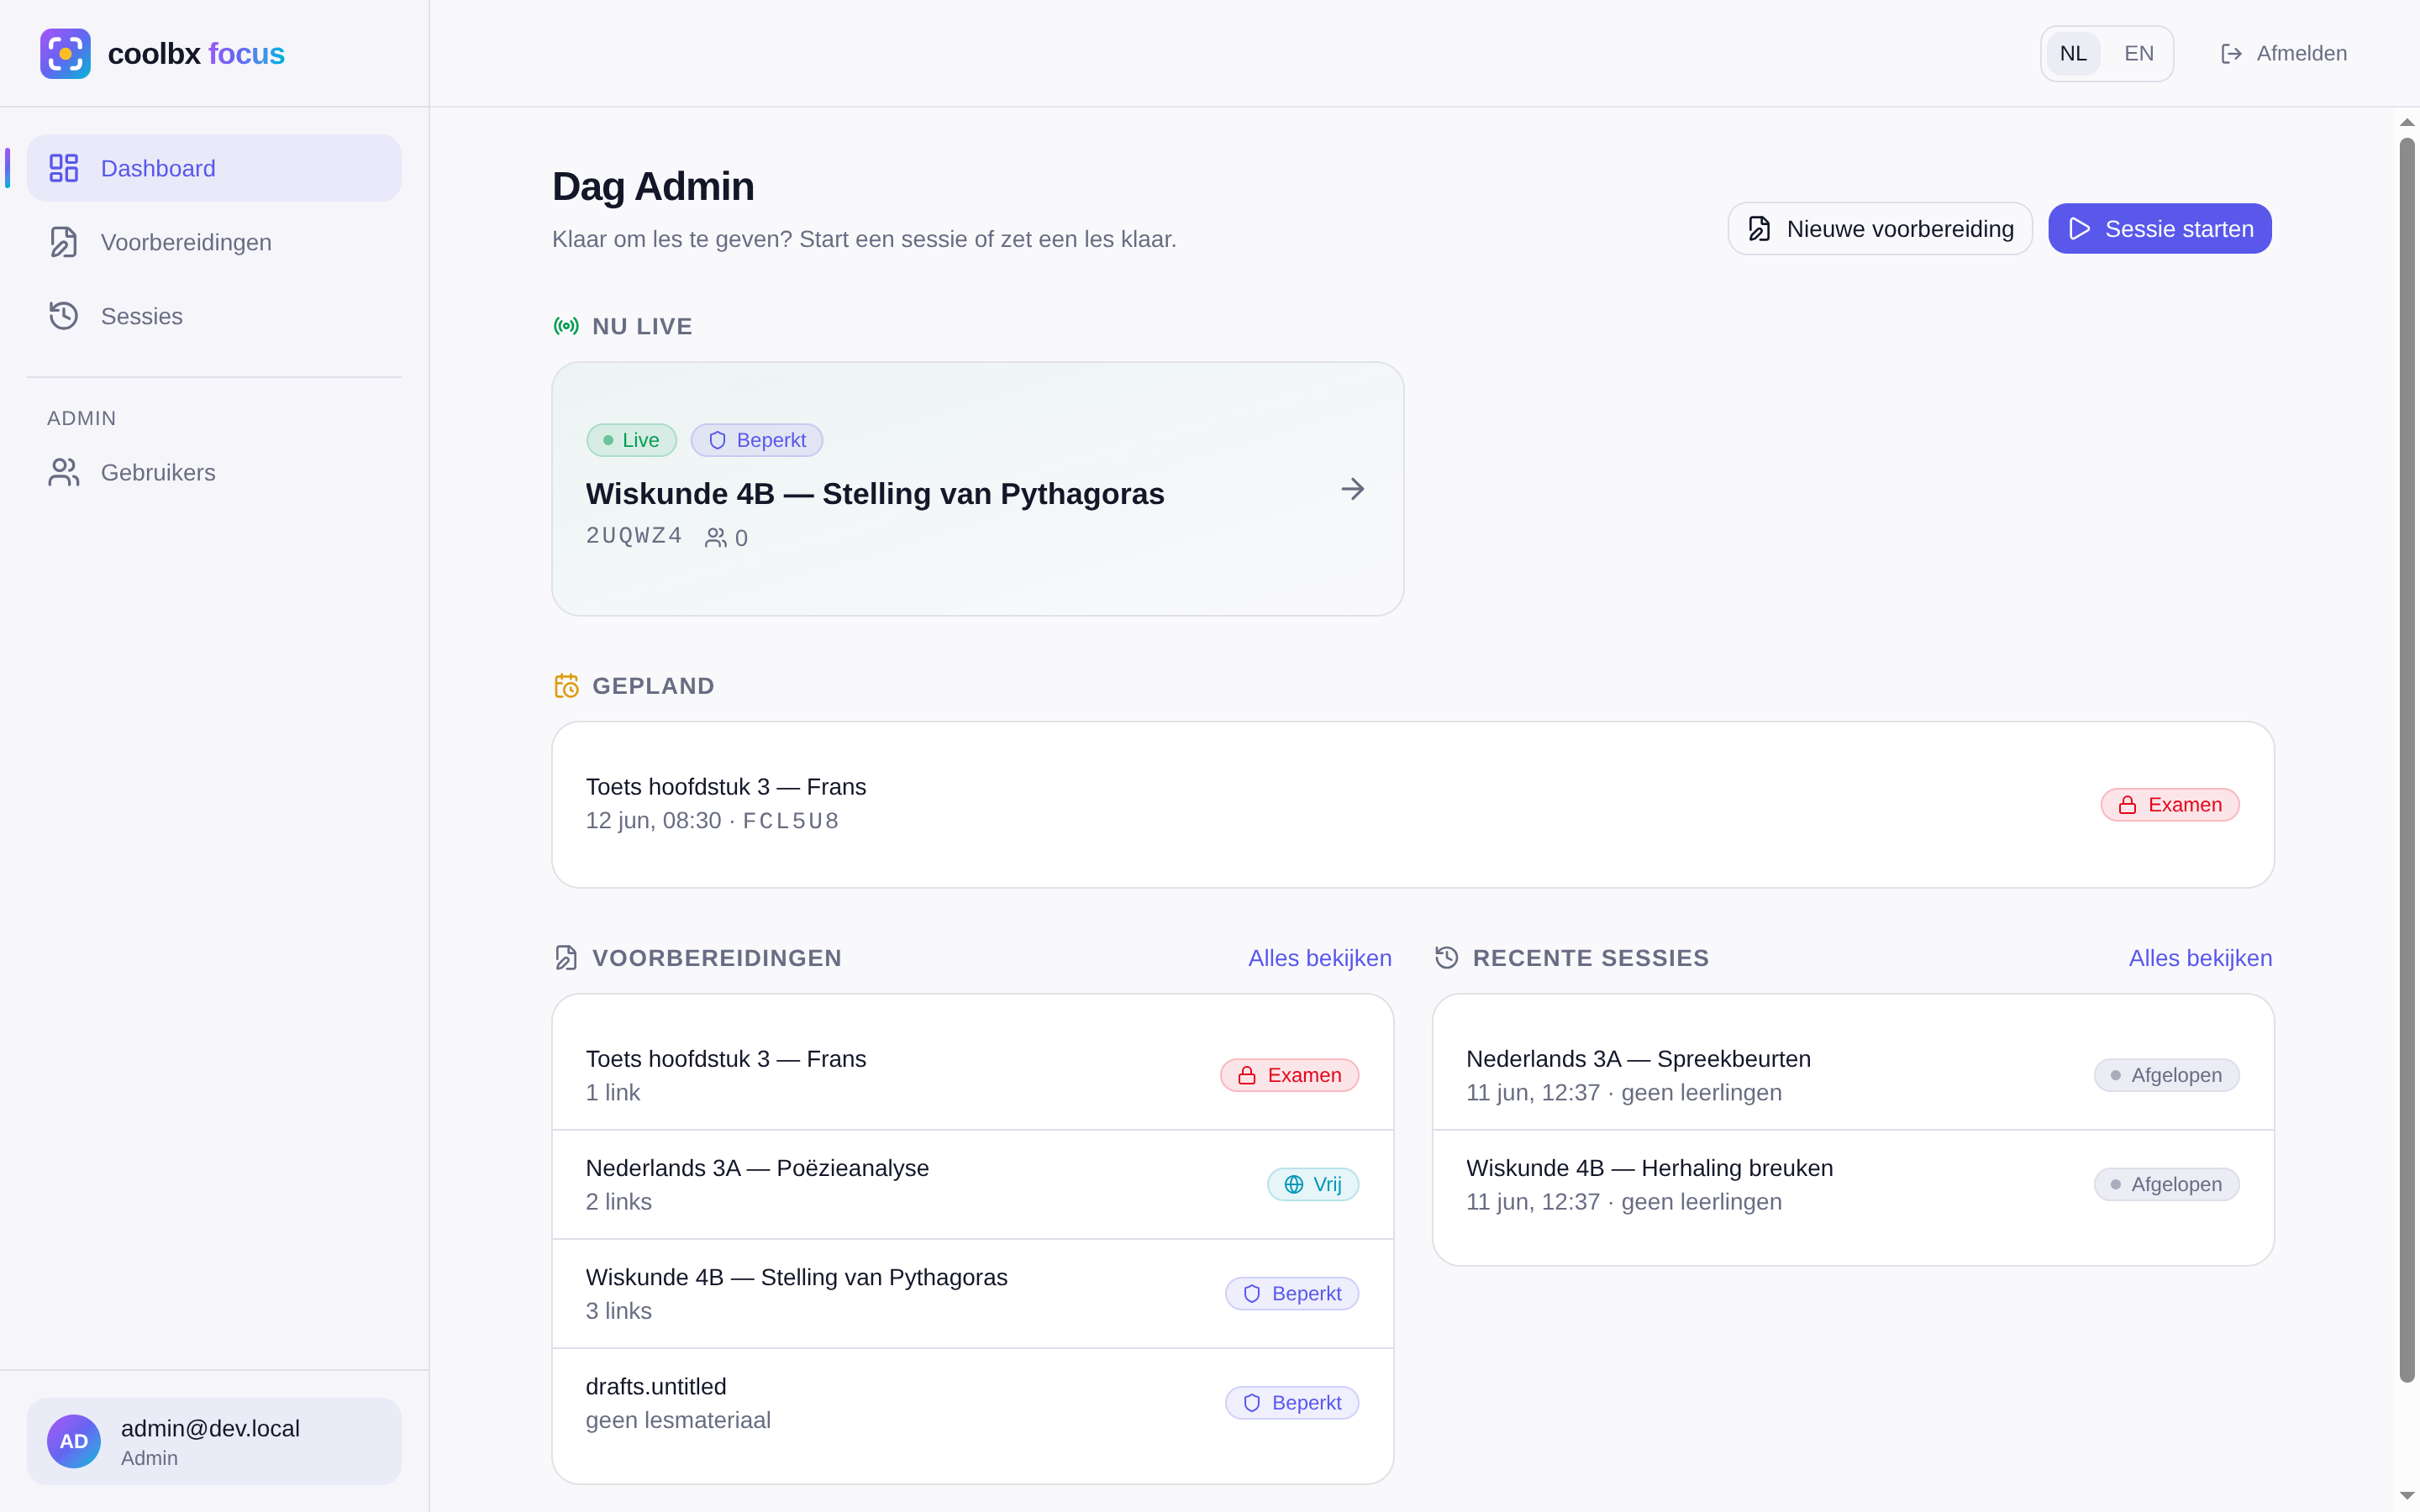The height and width of the screenshot is (1512, 2420).
Task: Click geen lesmateriaal text under drafts.untitled
Action: click(x=678, y=1420)
